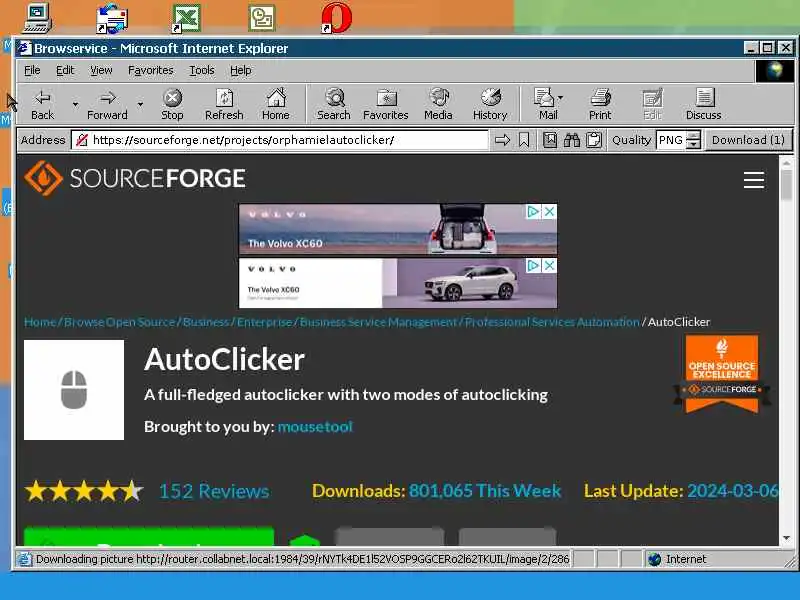Stop the page loading
This screenshot has height=600, width=800.
pos(172,105)
